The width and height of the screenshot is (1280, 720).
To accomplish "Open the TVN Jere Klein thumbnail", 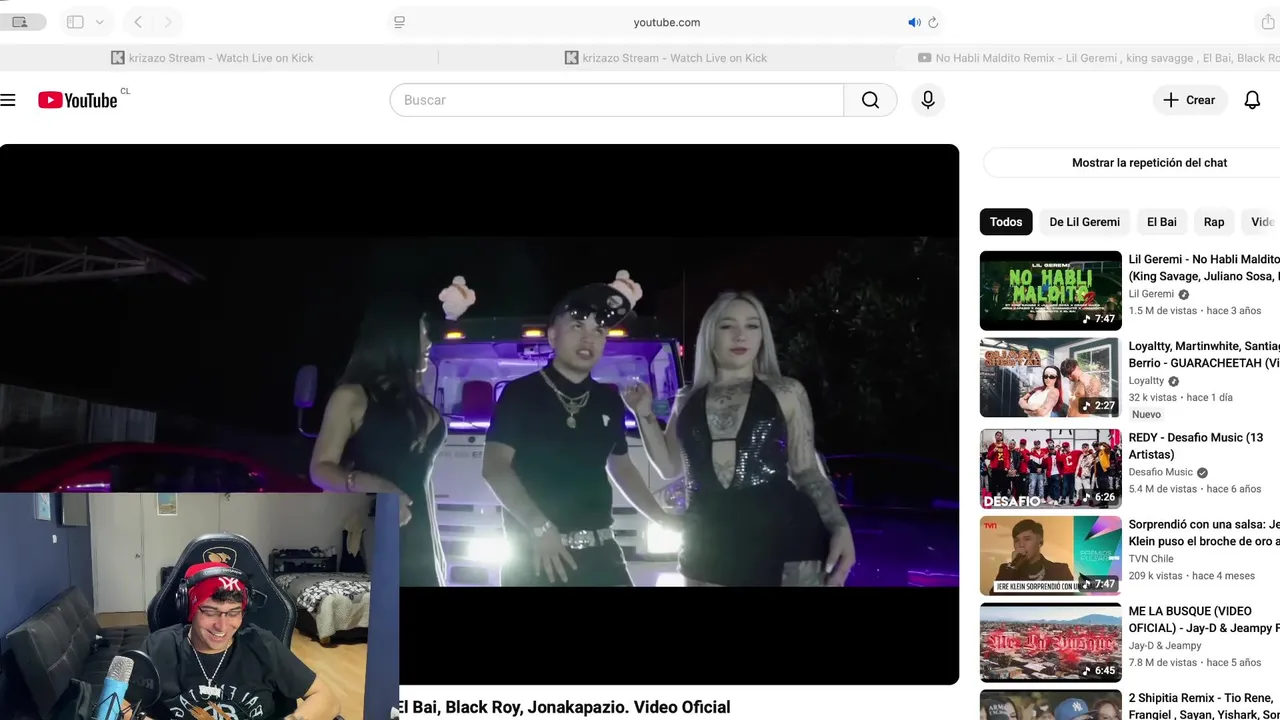I will point(1051,556).
